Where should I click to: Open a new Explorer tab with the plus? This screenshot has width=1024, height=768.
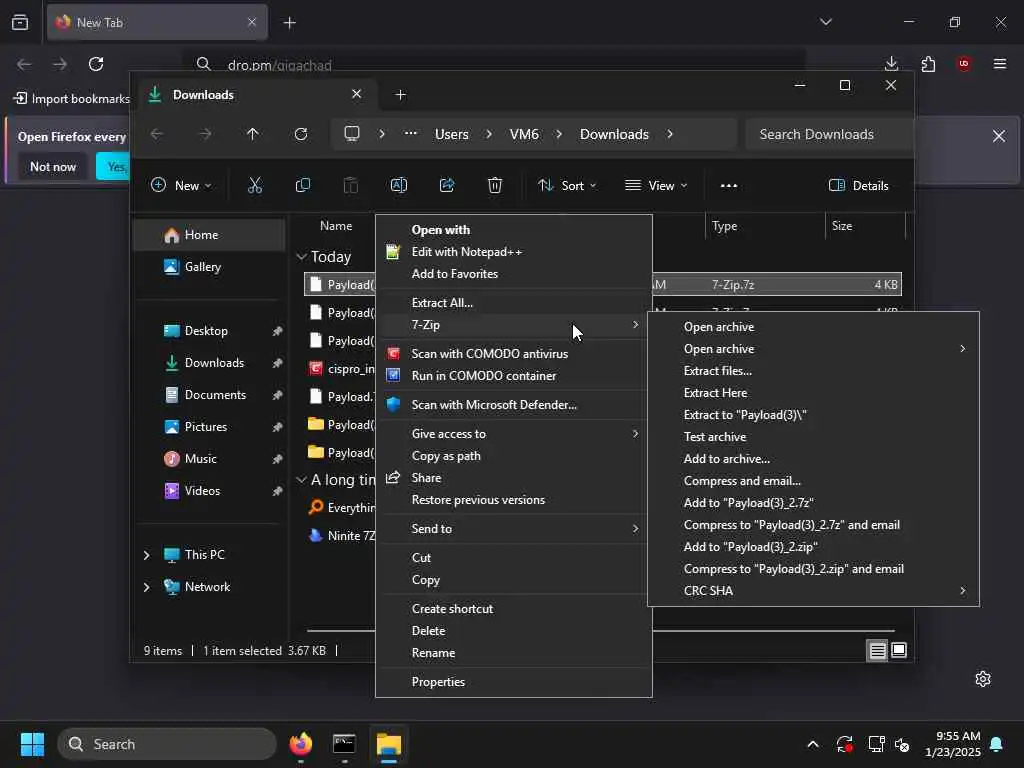pyautogui.click(x=400, y=95)
